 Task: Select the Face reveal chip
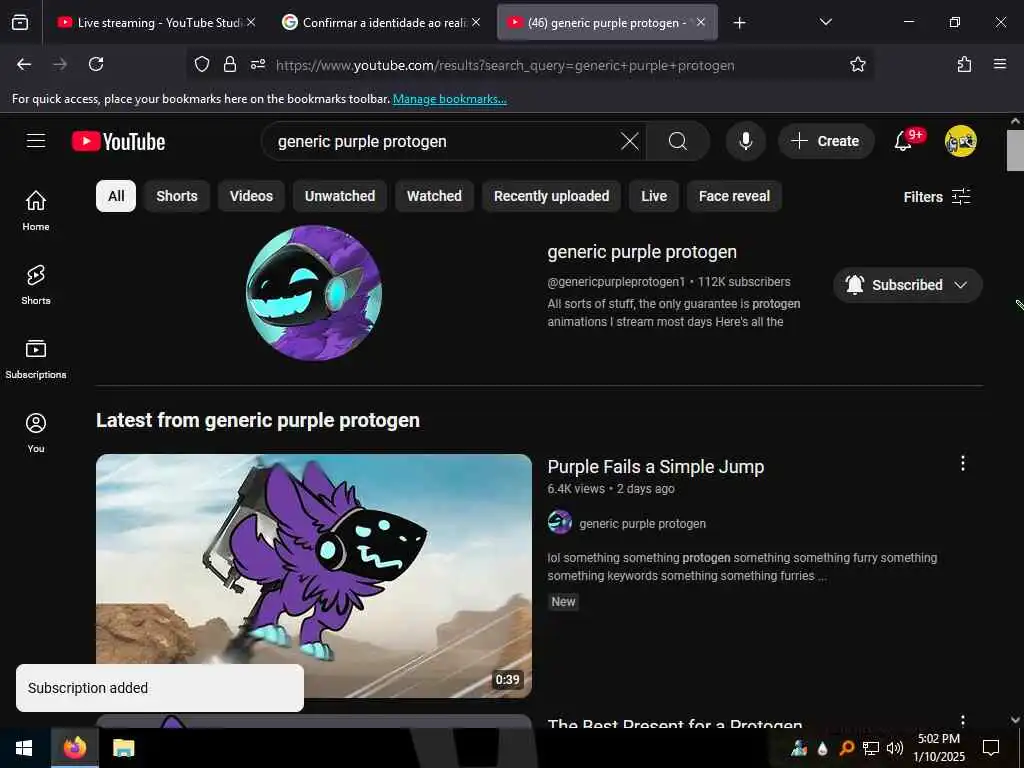coord(734,196)
